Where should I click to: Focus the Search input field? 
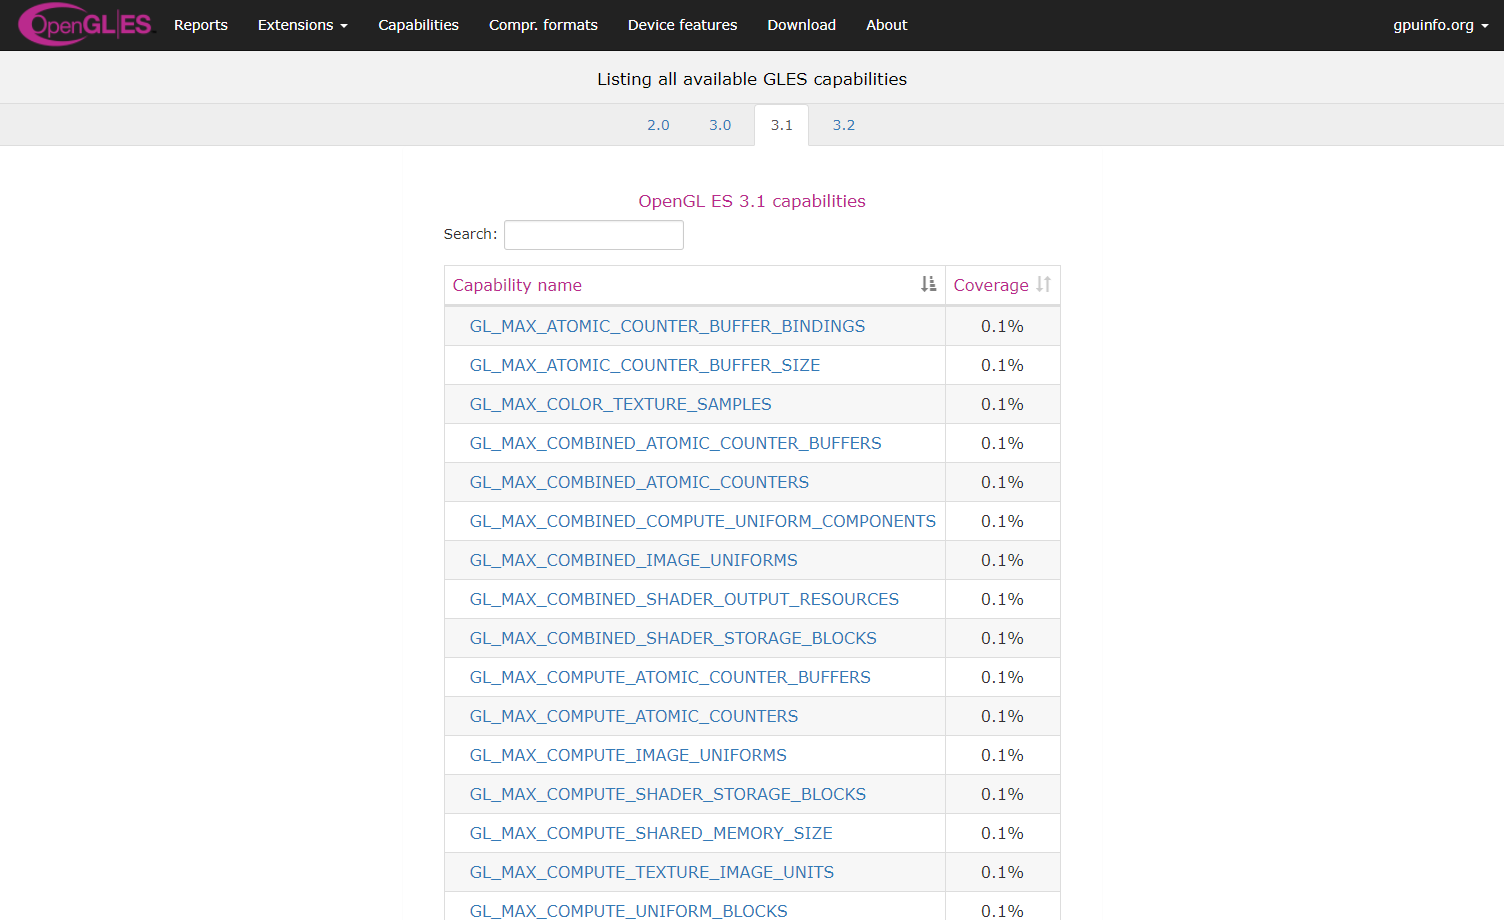coord(594,235)
